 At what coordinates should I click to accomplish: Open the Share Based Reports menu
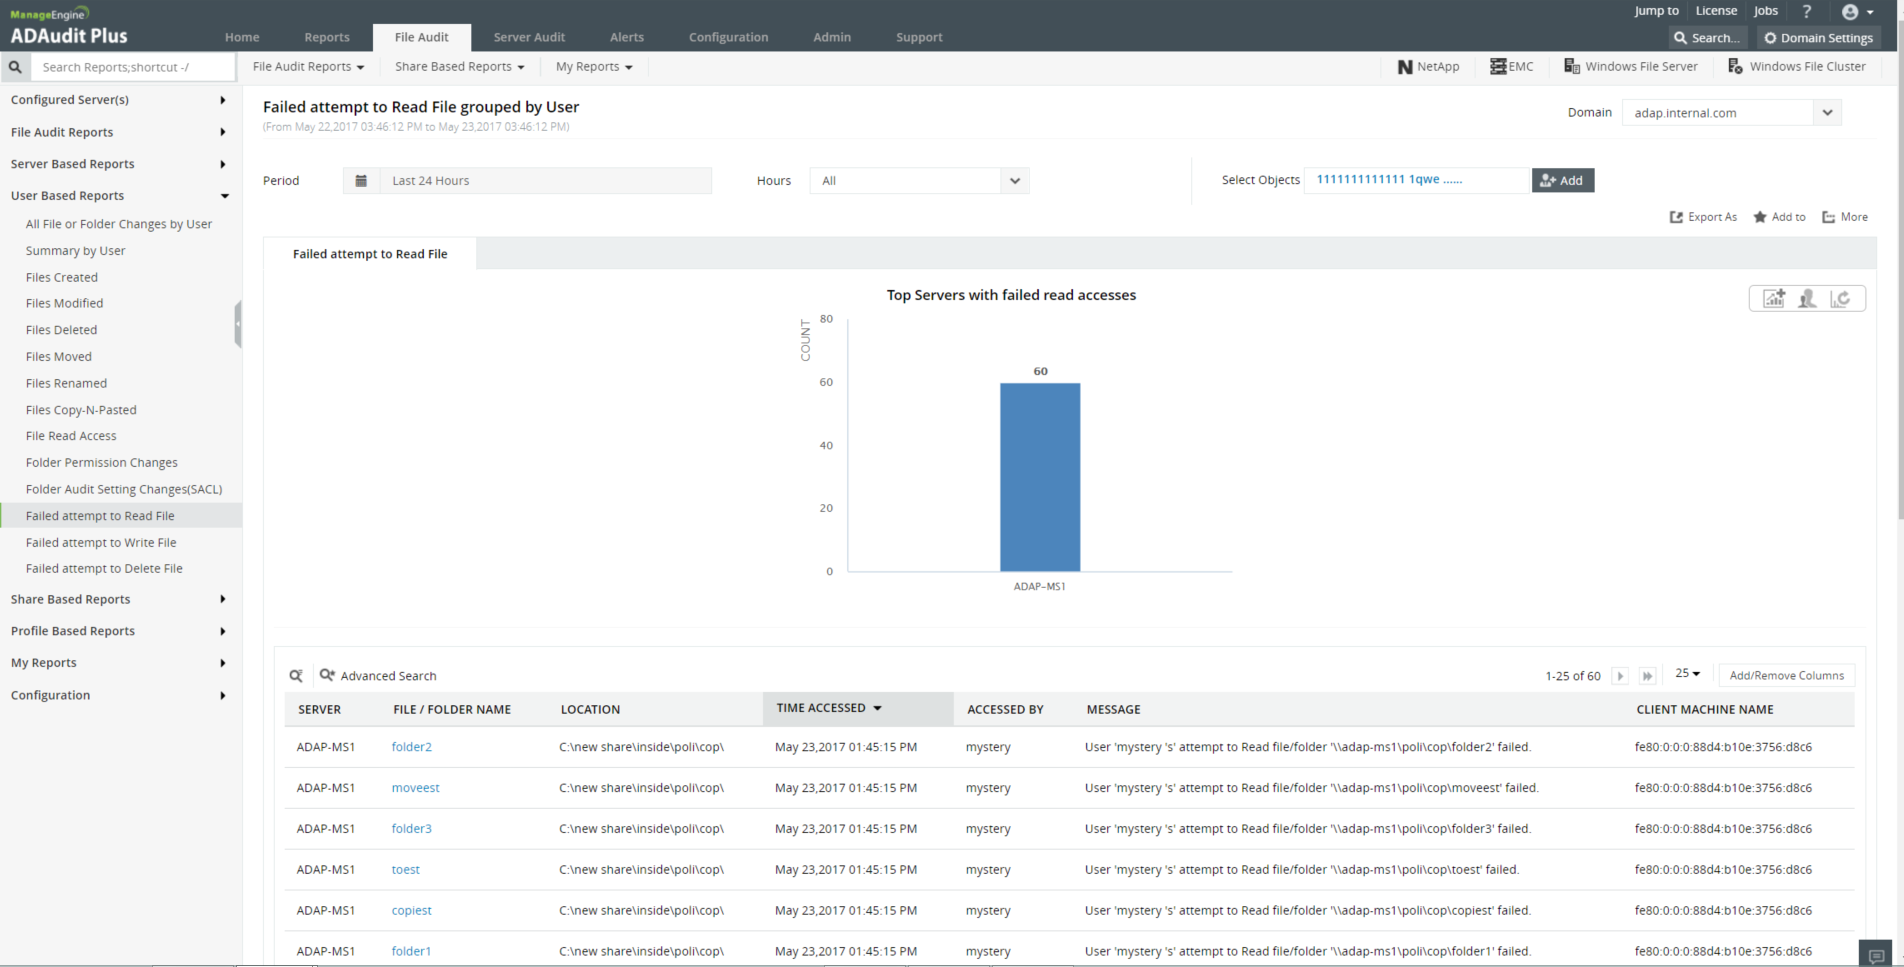pyautogui.click(x=459, y=67)
